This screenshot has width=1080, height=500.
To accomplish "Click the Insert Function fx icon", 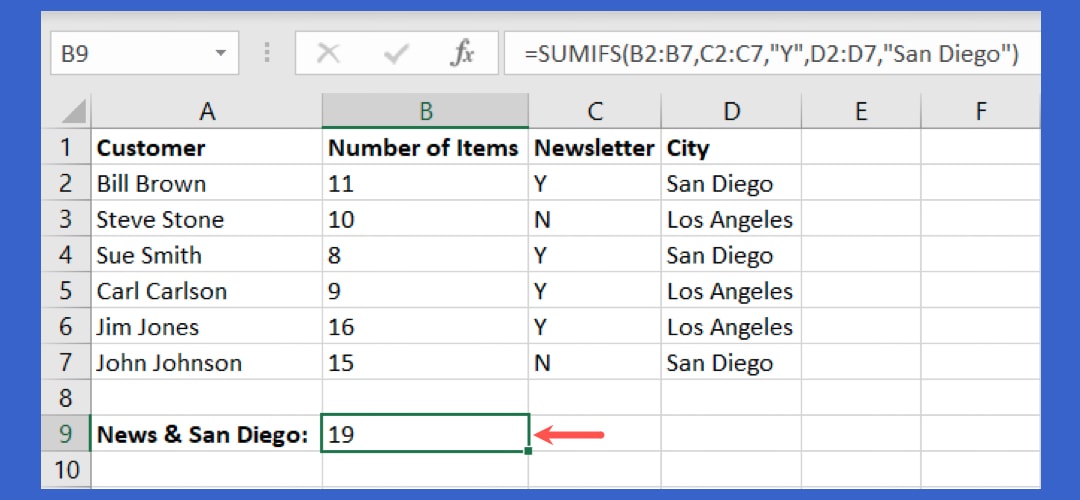I will 461,54.
